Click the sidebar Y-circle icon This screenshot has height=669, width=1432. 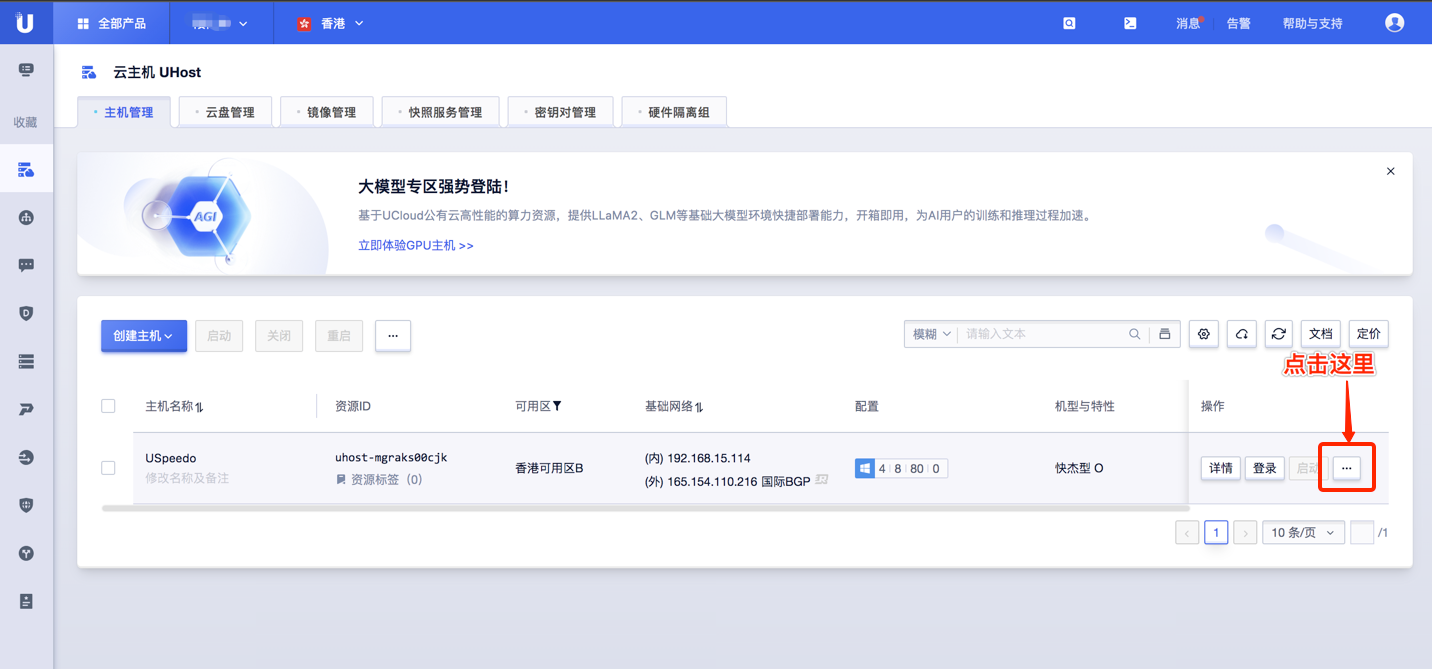tap(26, 553)
